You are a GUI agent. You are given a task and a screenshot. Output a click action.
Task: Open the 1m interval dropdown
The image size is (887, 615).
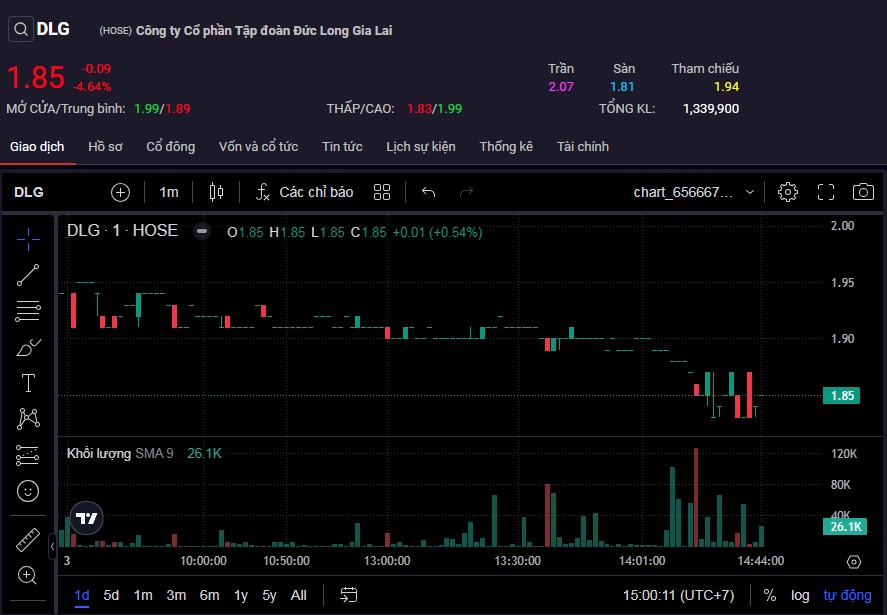click(169, 192)
